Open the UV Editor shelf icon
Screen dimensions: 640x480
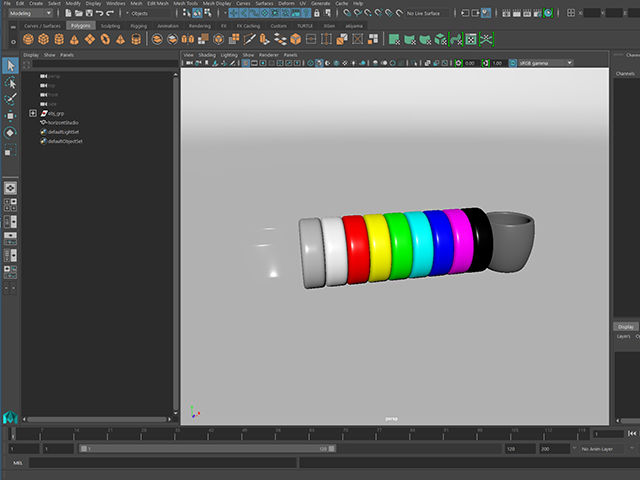tap(471, 39)
